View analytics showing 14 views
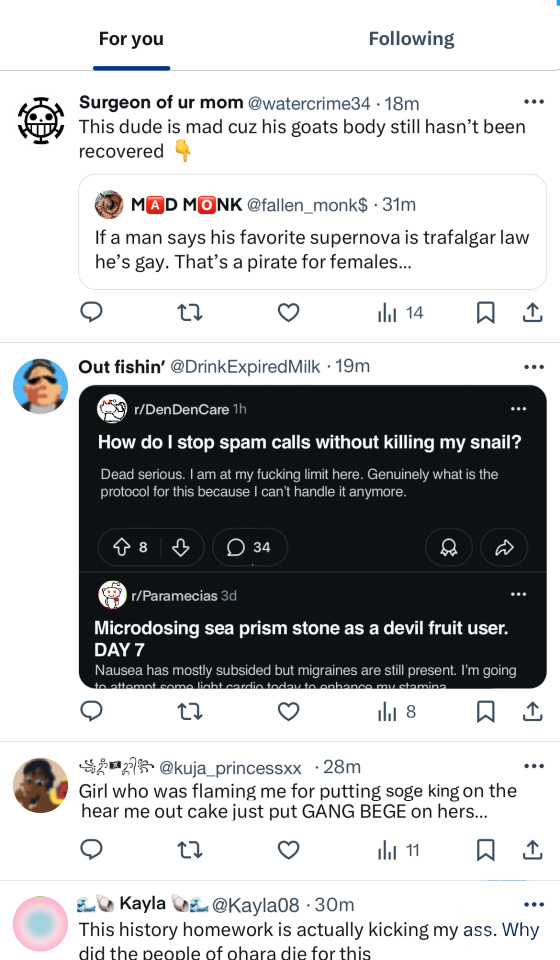This screenshot has width=560, height=960. [400, 313]
